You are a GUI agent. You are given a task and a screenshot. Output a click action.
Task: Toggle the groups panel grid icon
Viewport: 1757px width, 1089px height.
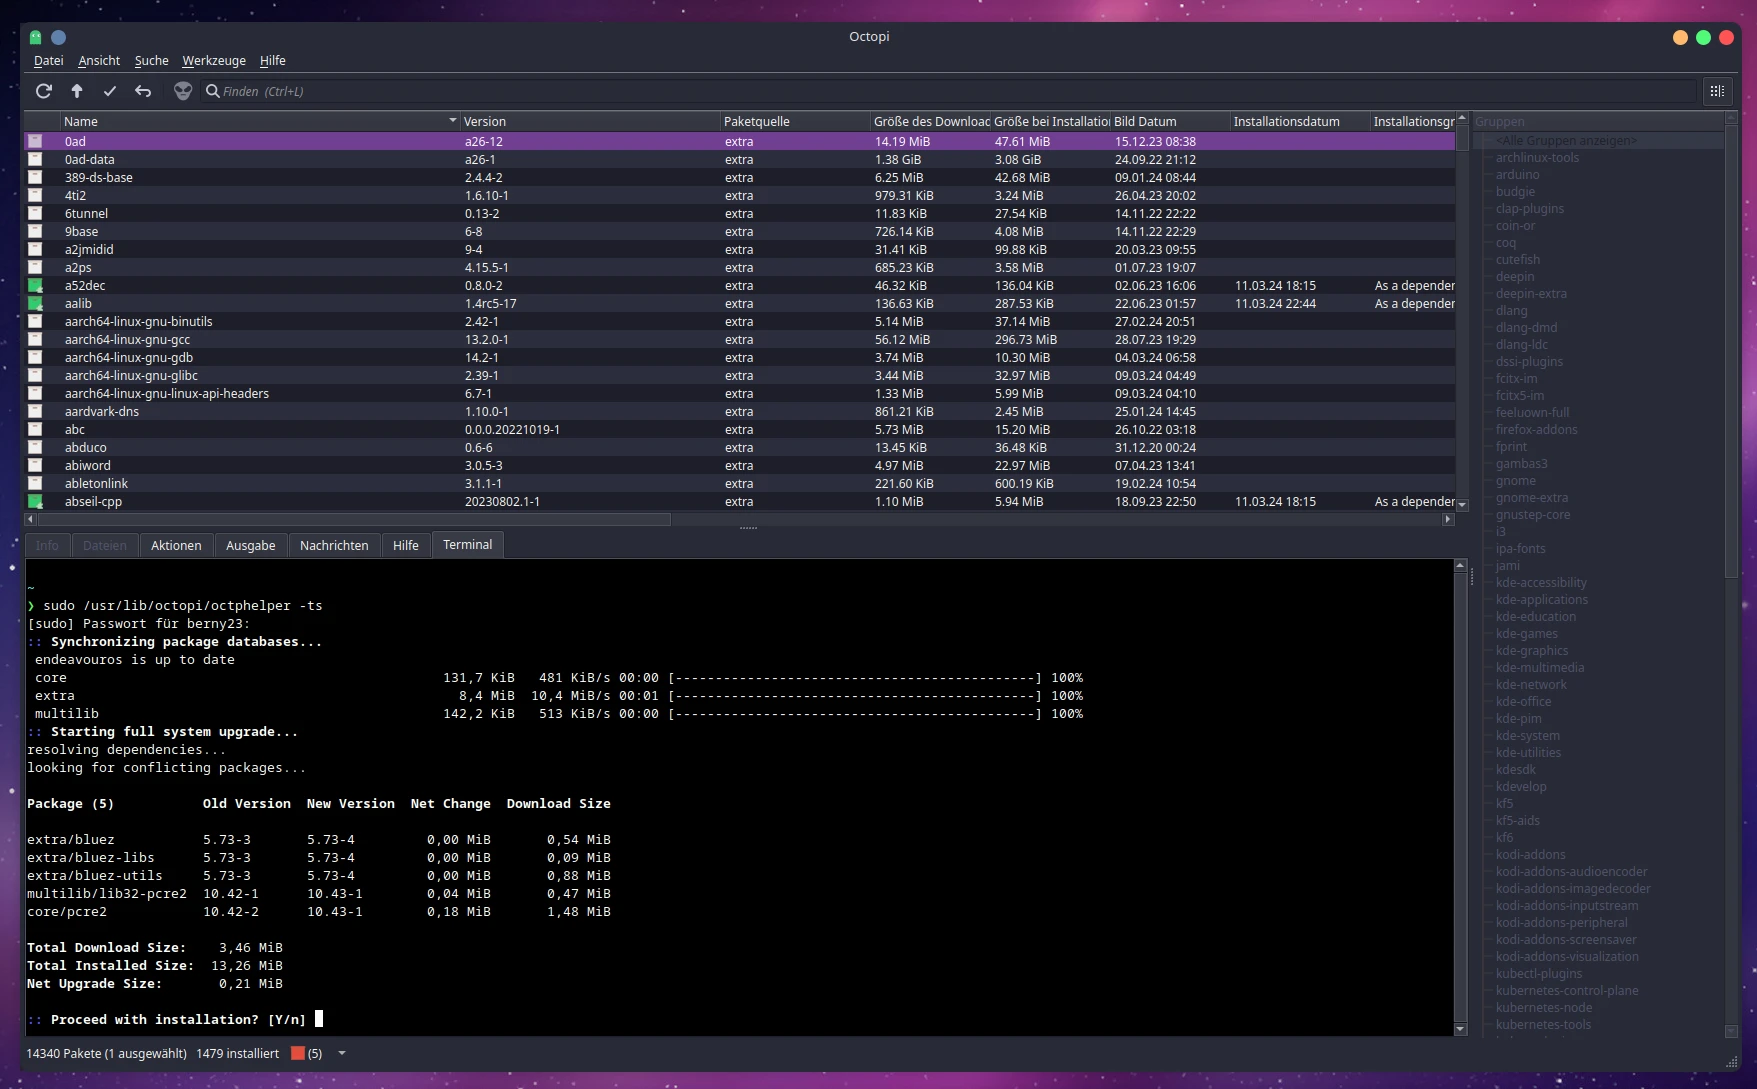click(x=1717, y=91)
